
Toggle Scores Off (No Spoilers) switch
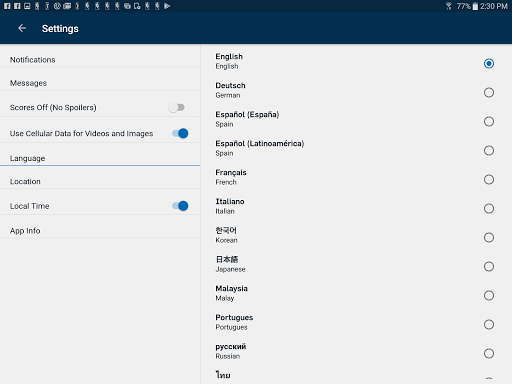pyautogui.click(x=176, y=107)
